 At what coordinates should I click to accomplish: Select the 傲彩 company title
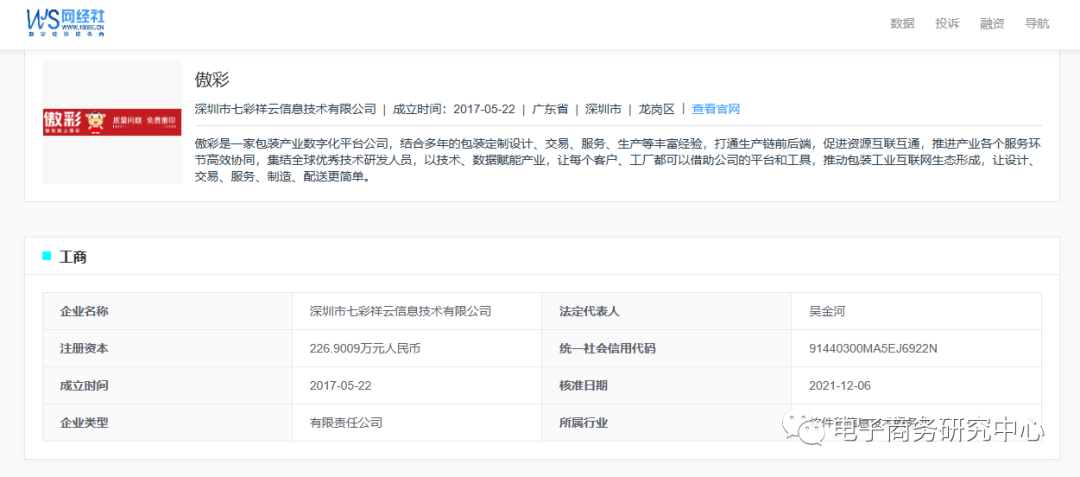pos(212,78)
